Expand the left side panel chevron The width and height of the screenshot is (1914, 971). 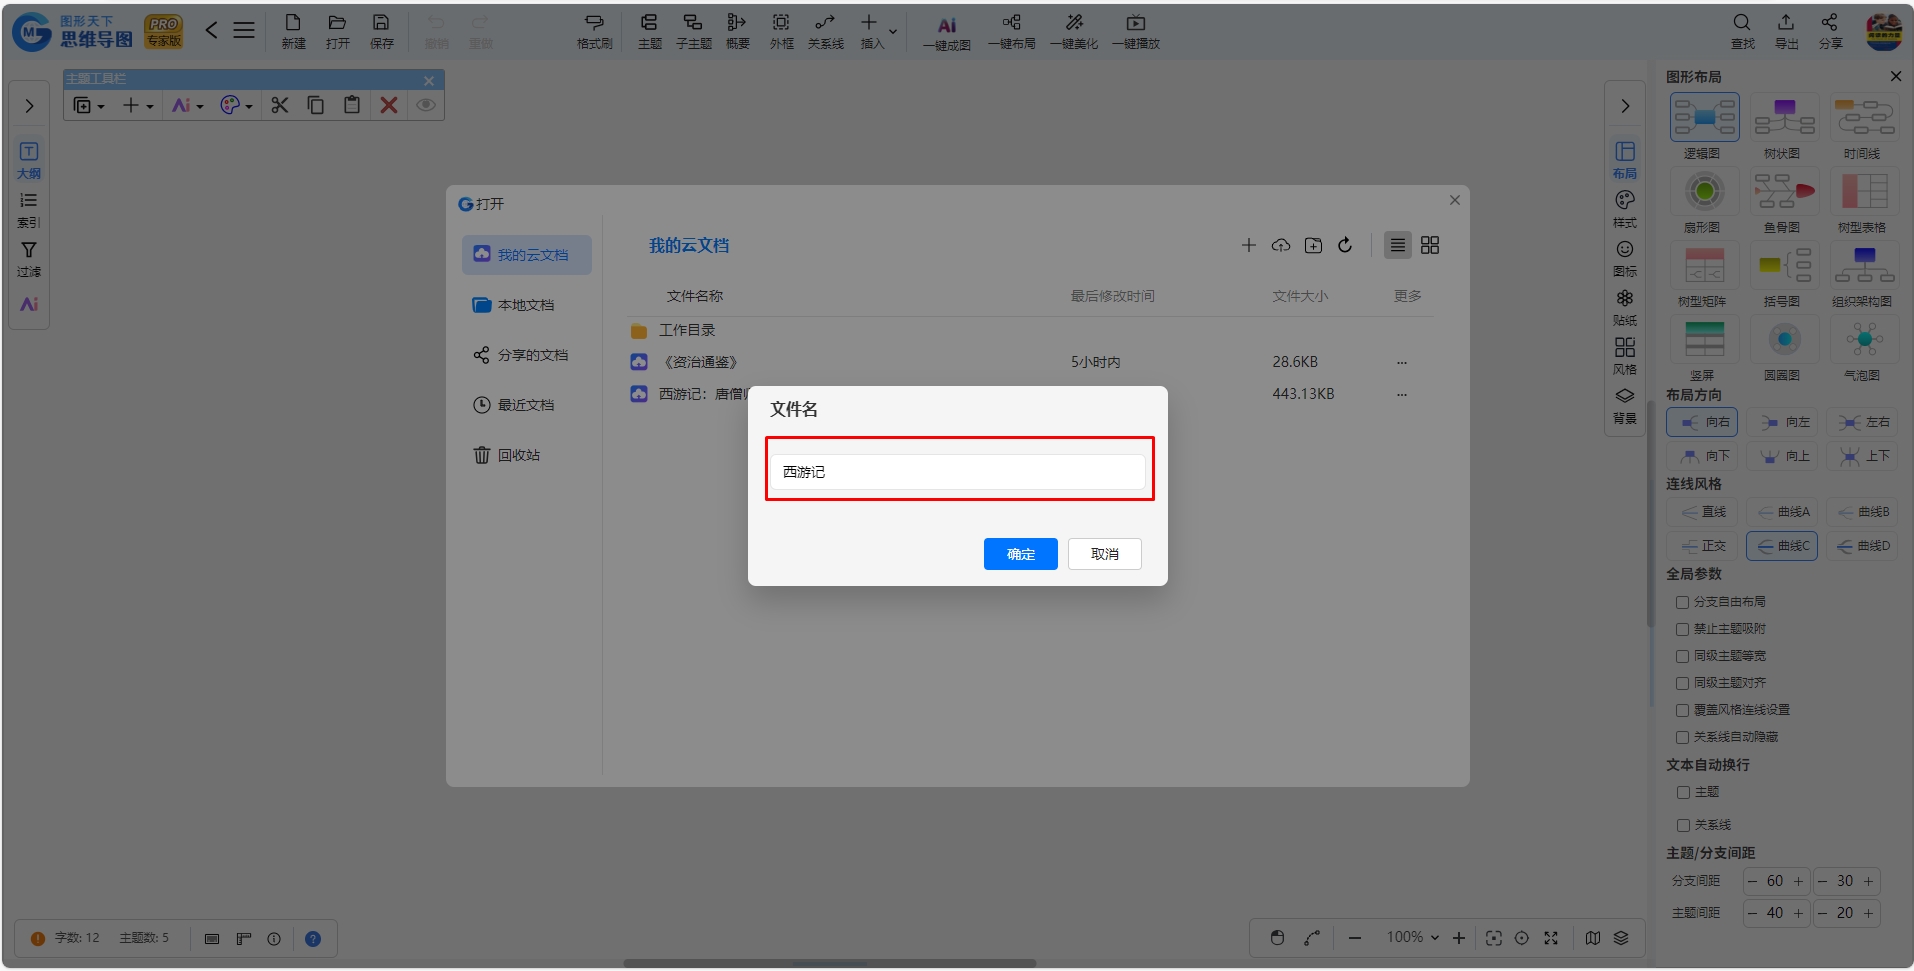click(29, 106)
